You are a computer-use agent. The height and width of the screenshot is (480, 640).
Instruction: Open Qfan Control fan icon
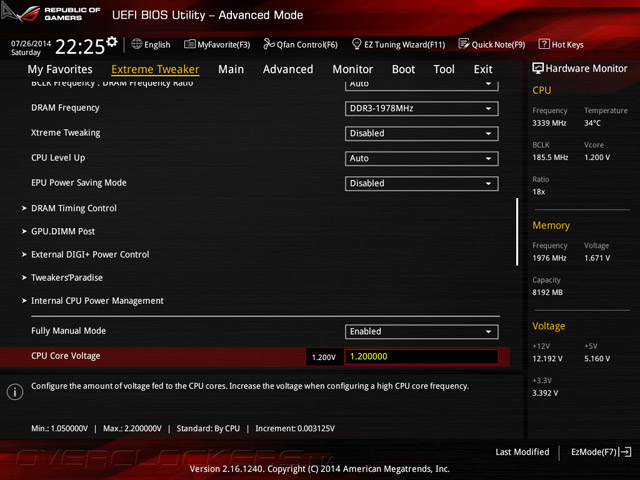pyautogui.click(x=269, y=44)
